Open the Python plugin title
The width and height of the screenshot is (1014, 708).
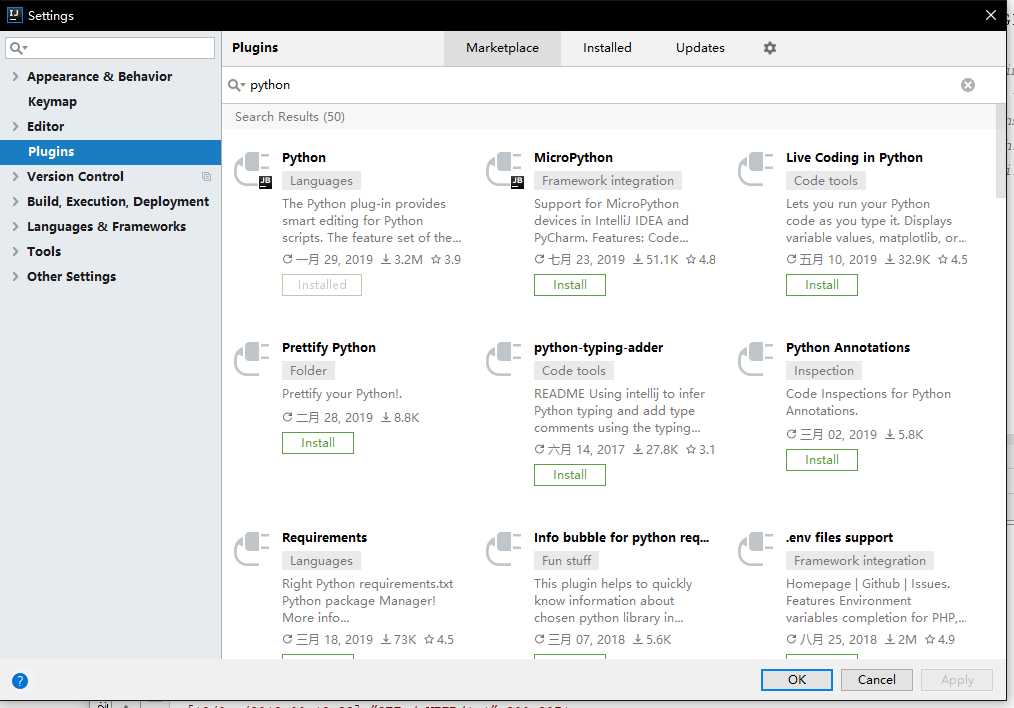(304, 158)
